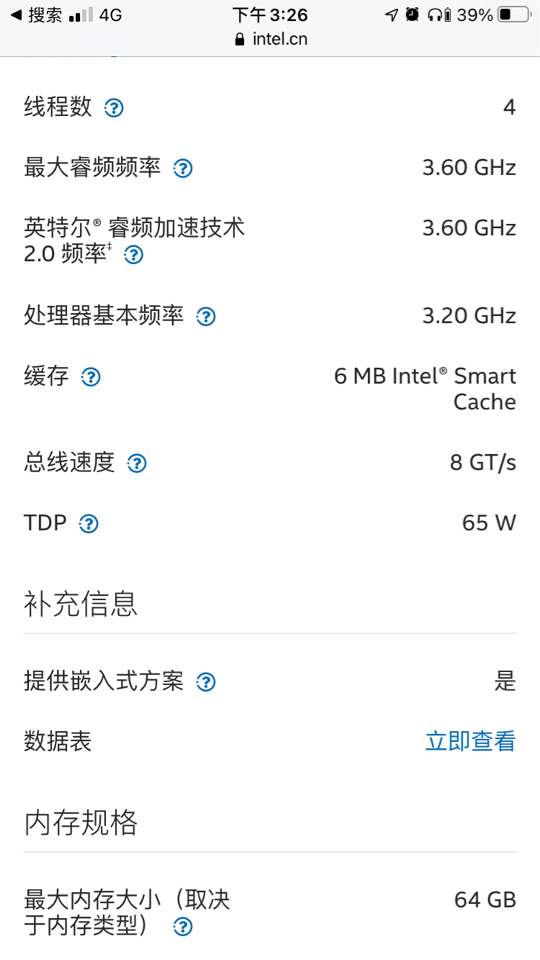Viewport: 540px width, 960px height.
Task: Tap the lock icon beside intel.cn
Action: (x=239, y=40)
